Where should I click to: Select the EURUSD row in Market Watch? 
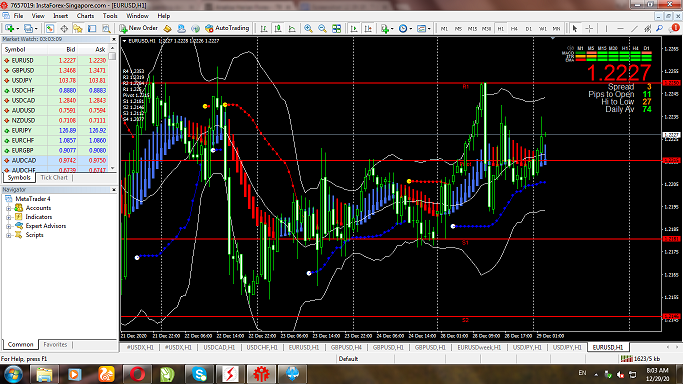[x=55, y=61]
